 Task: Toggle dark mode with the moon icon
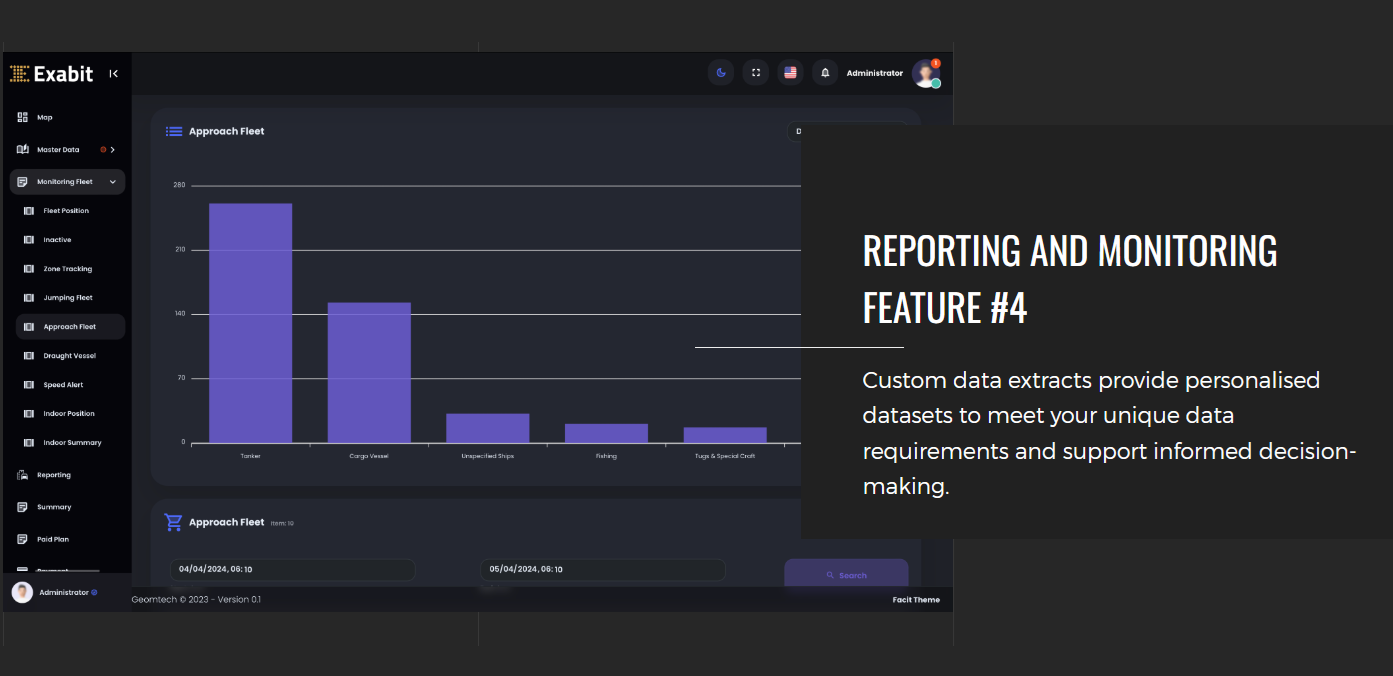(720, 72)
